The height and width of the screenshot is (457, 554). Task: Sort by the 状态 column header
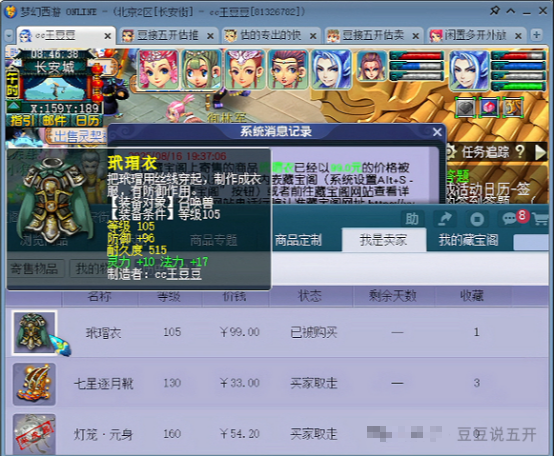pyautogui.click(x=310, y=296)
